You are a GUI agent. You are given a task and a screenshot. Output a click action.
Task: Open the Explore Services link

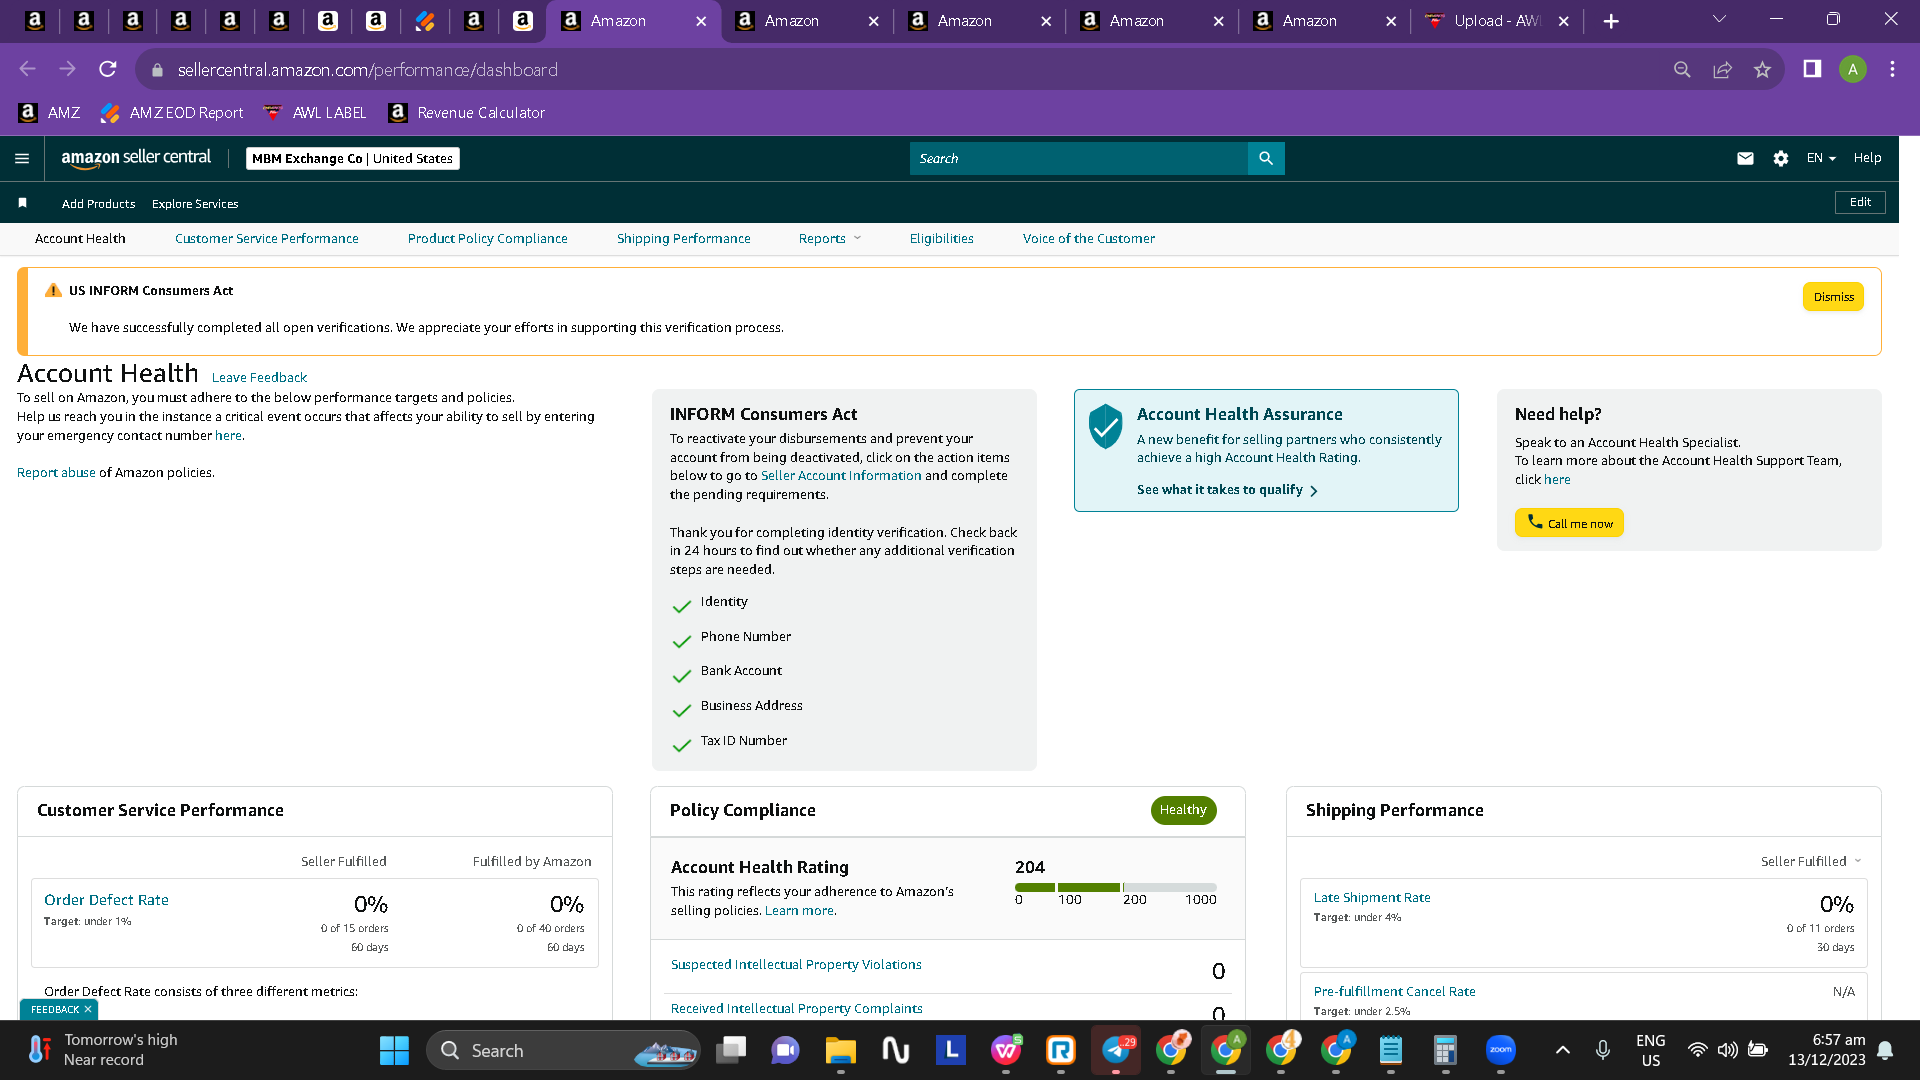(195, 203)
